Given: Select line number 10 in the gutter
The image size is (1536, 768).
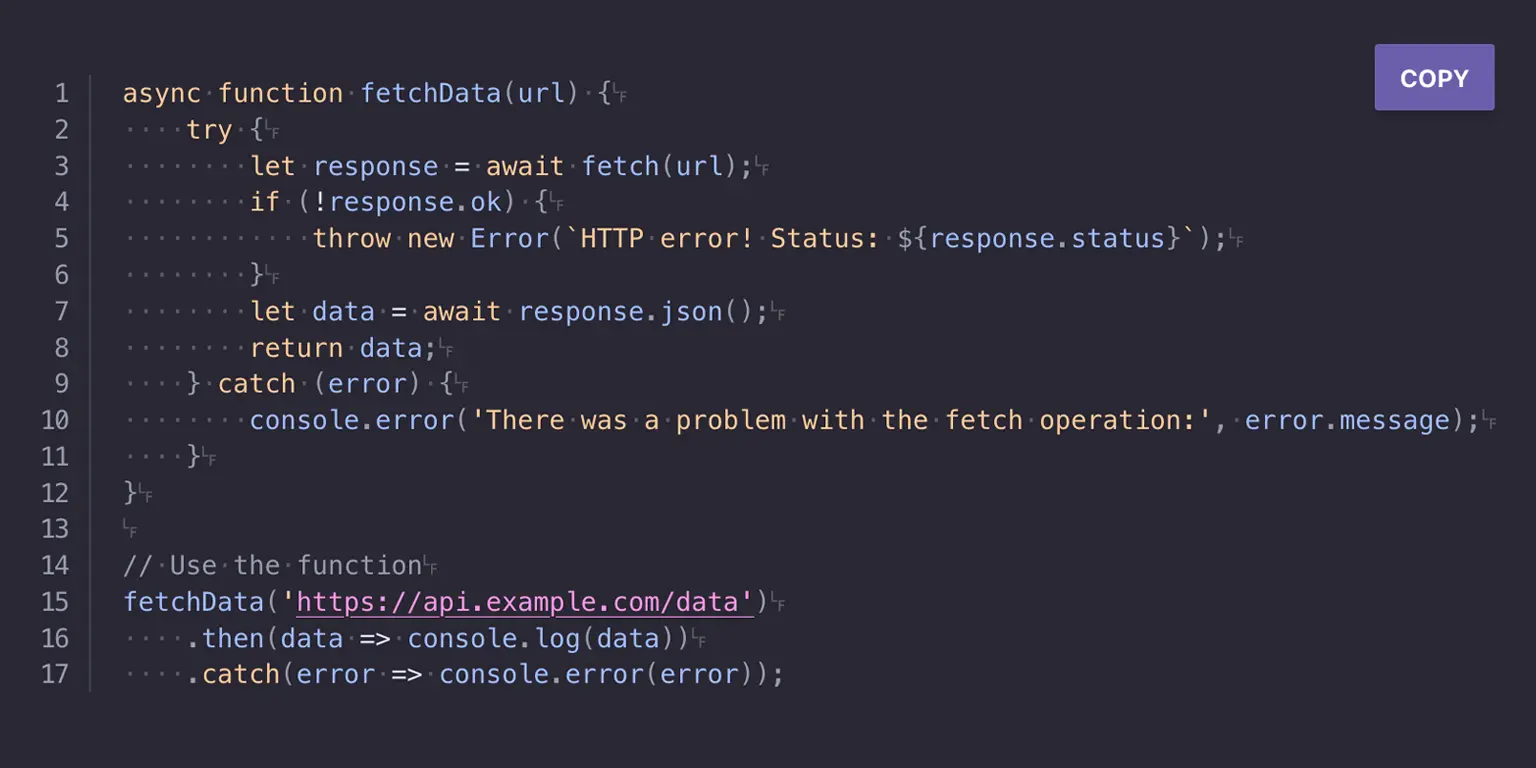Looking at the screenshot, I should tap(56, 420).
